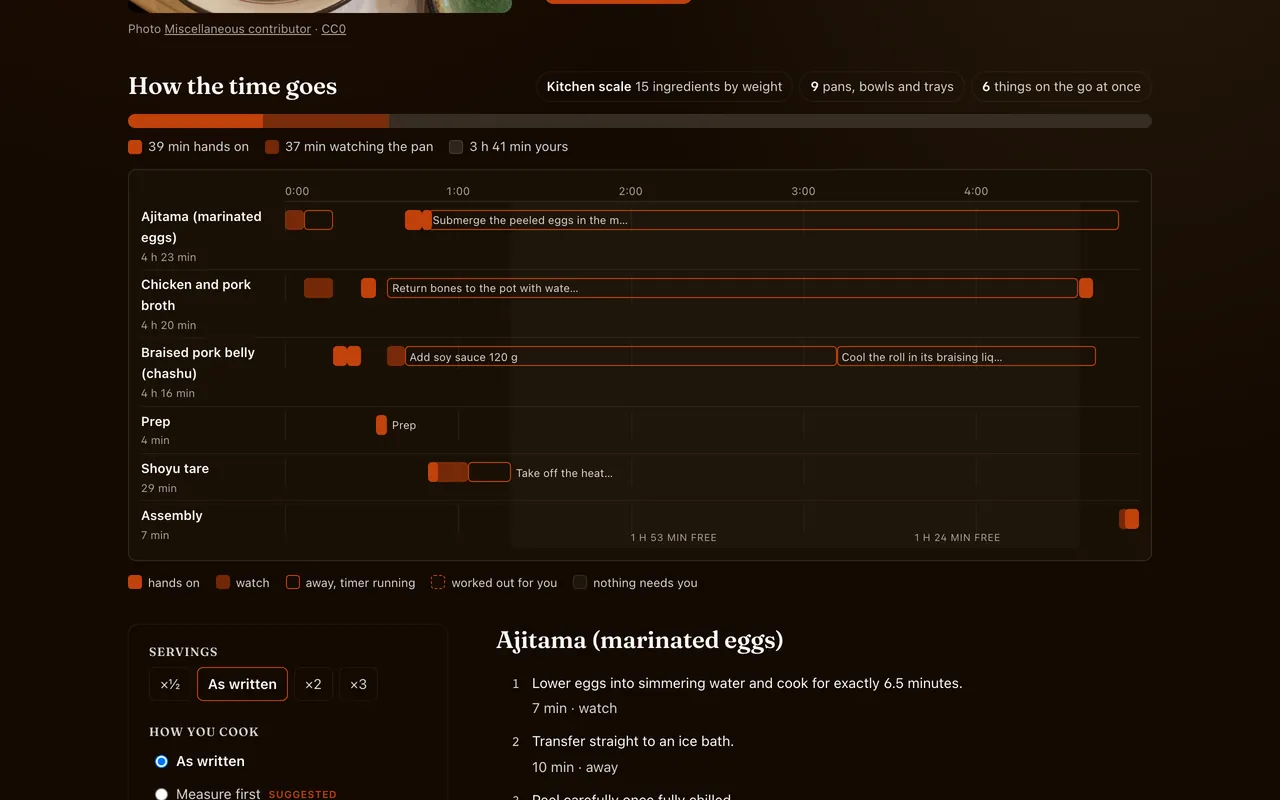
Task: Click the Assembly row's timeline block
Action: pos(1129,519)
